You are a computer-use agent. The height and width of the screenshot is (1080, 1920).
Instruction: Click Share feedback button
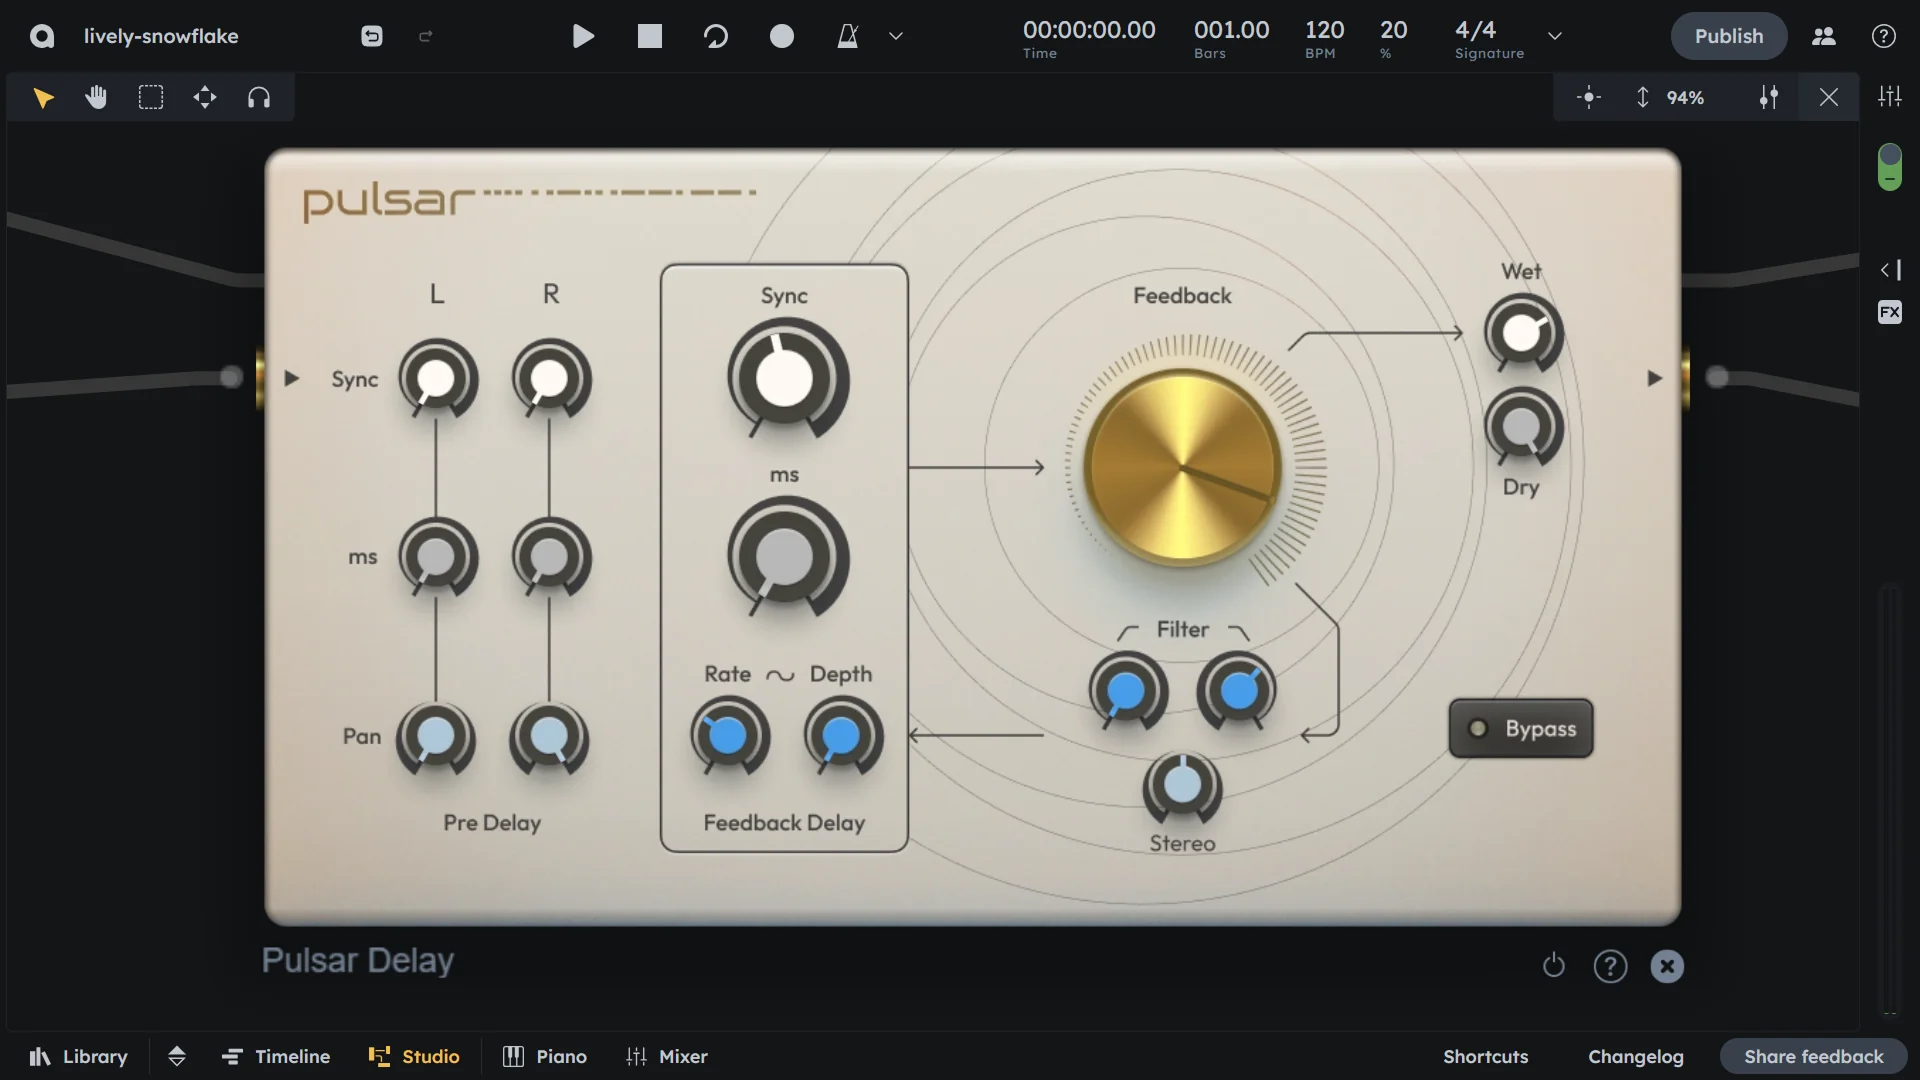(1813, 1056)
